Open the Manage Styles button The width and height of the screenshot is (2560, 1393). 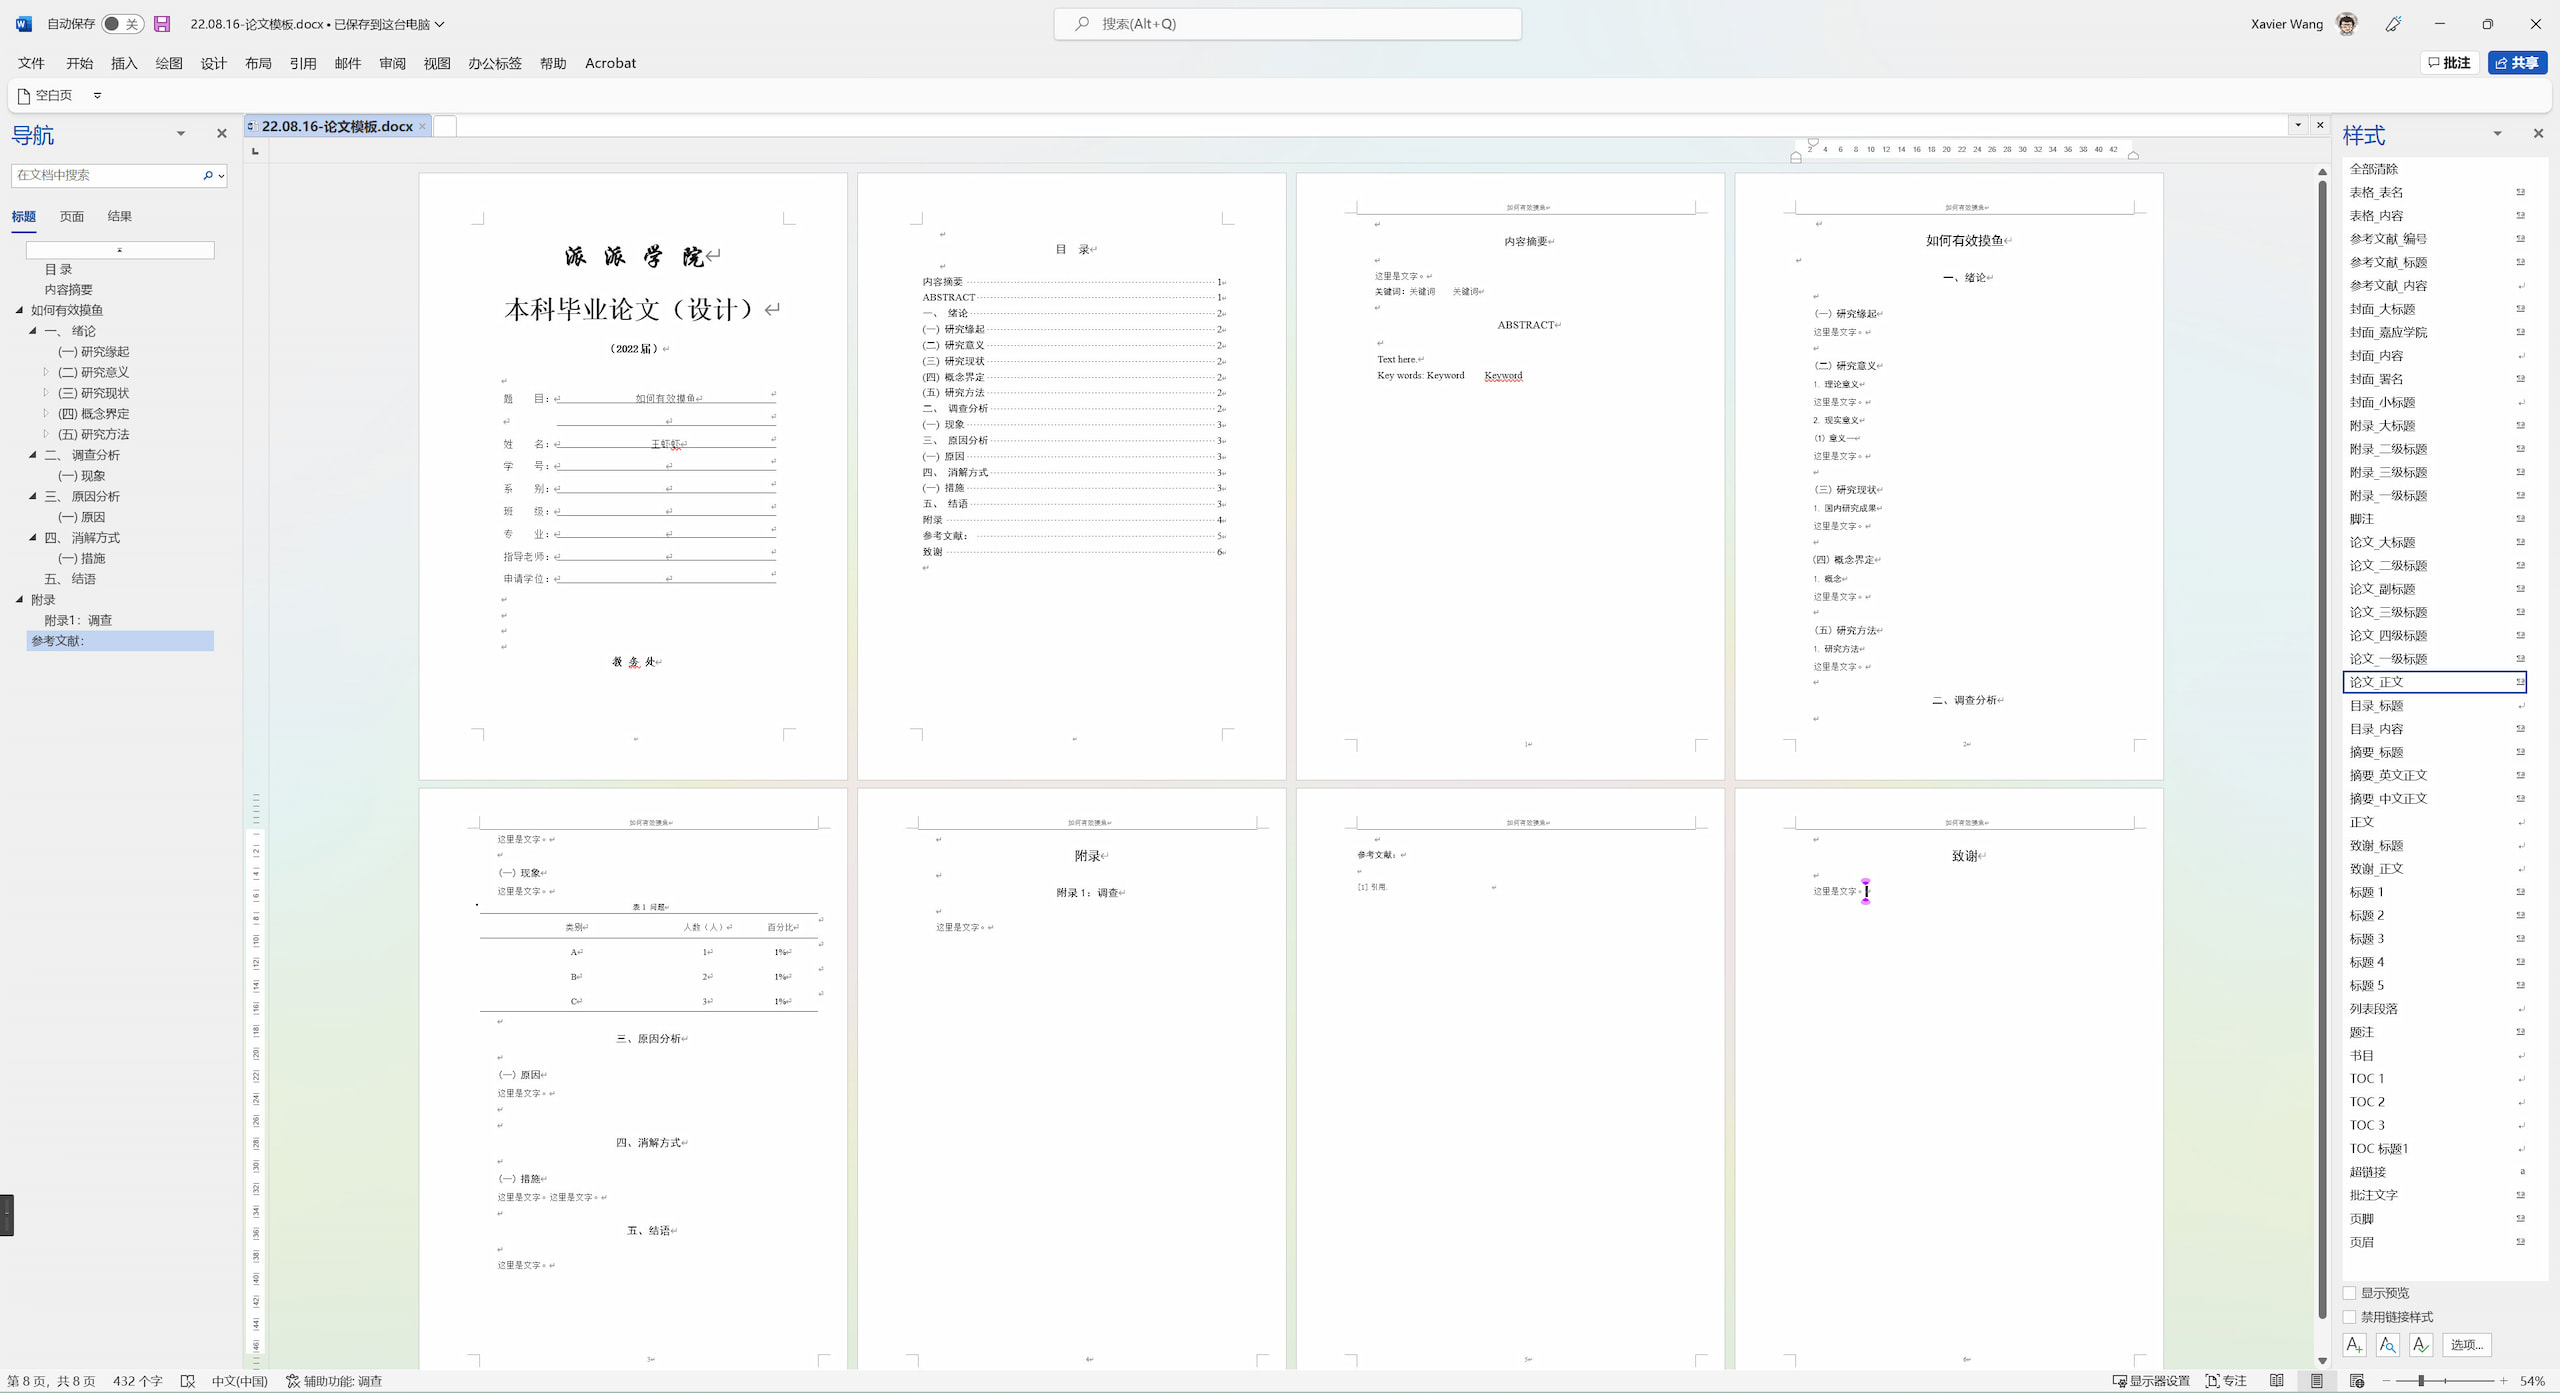coord(2420,1344)
